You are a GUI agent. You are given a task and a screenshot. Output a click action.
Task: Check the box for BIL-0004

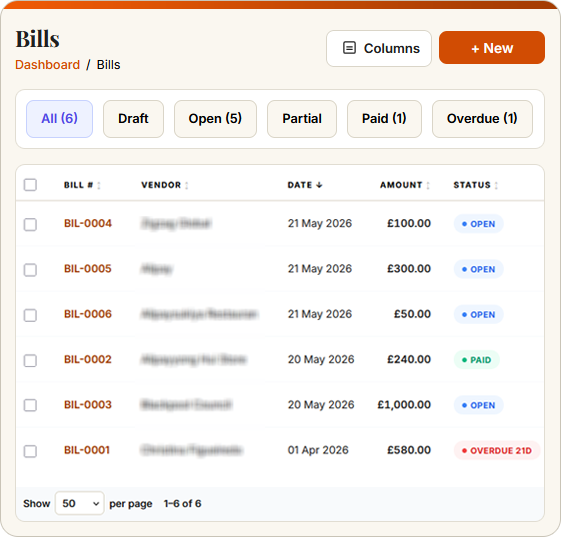(30, 225)
